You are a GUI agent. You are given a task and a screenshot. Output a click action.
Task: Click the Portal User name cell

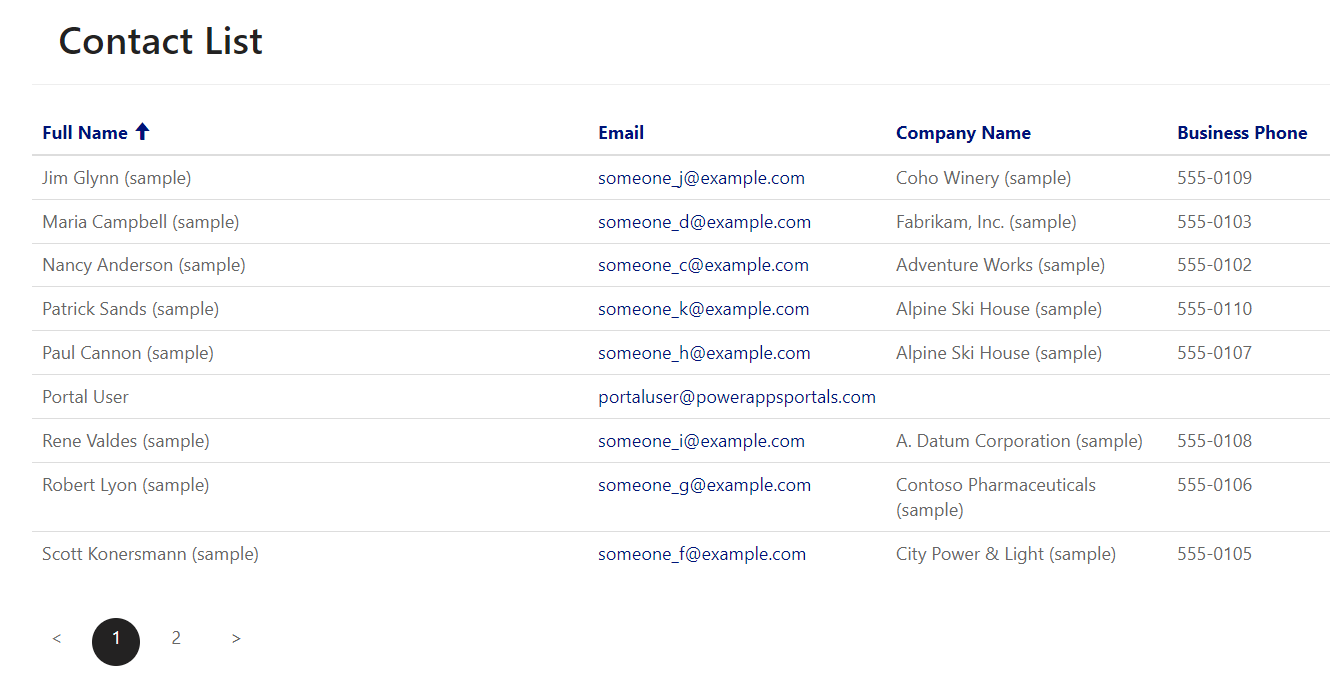(x=85, y=397)
